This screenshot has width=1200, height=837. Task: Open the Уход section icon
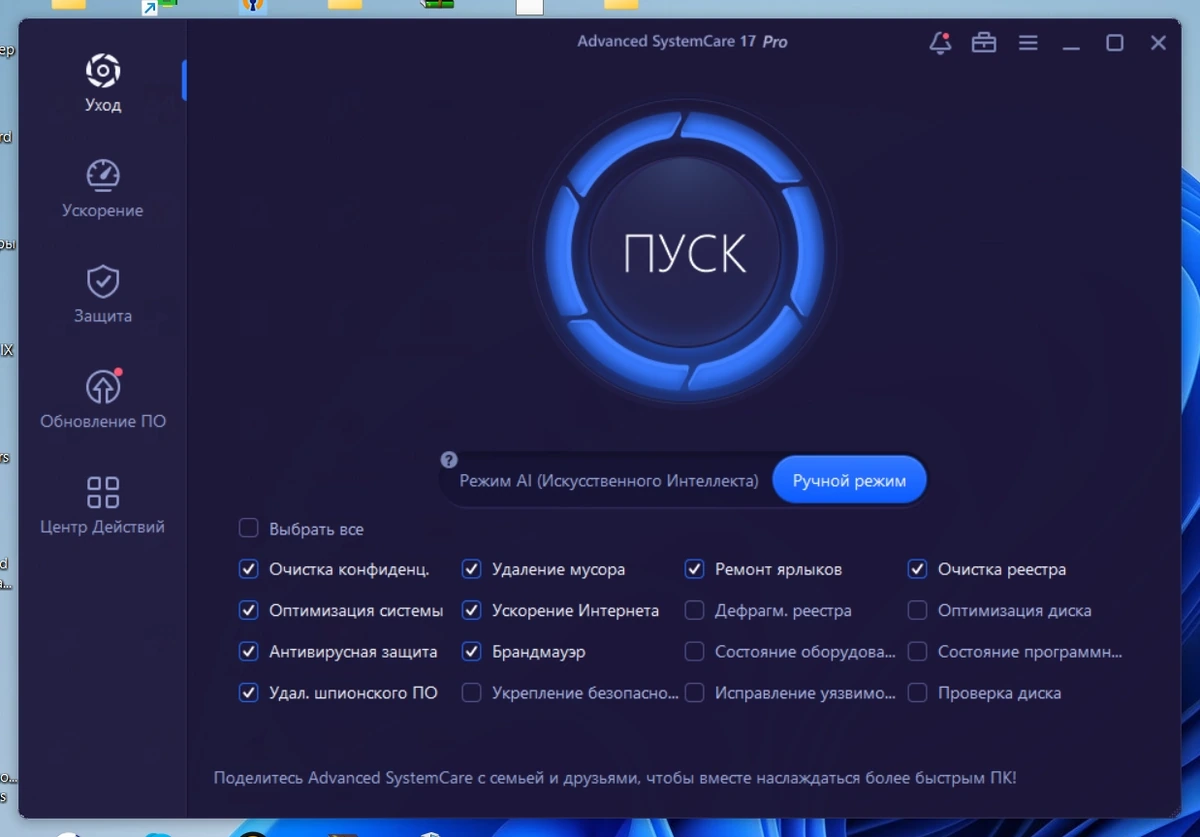pos(103,70)
